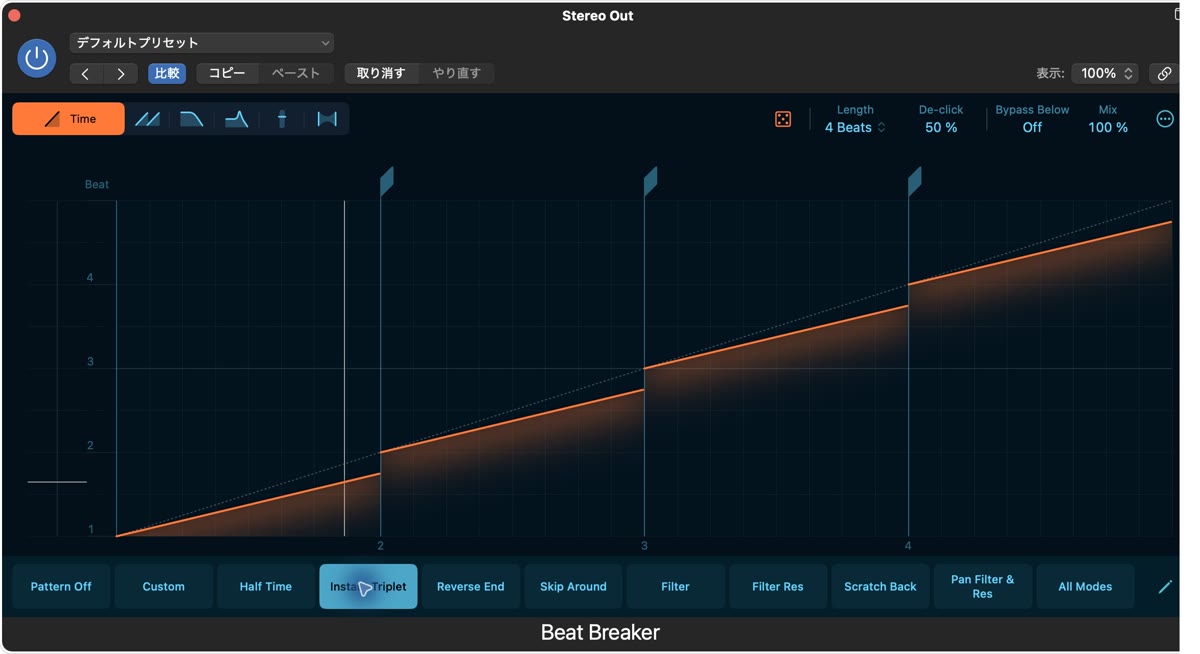Click the link icon in the header
This screenshot has height=654, width=1200.
point(1164,73)
